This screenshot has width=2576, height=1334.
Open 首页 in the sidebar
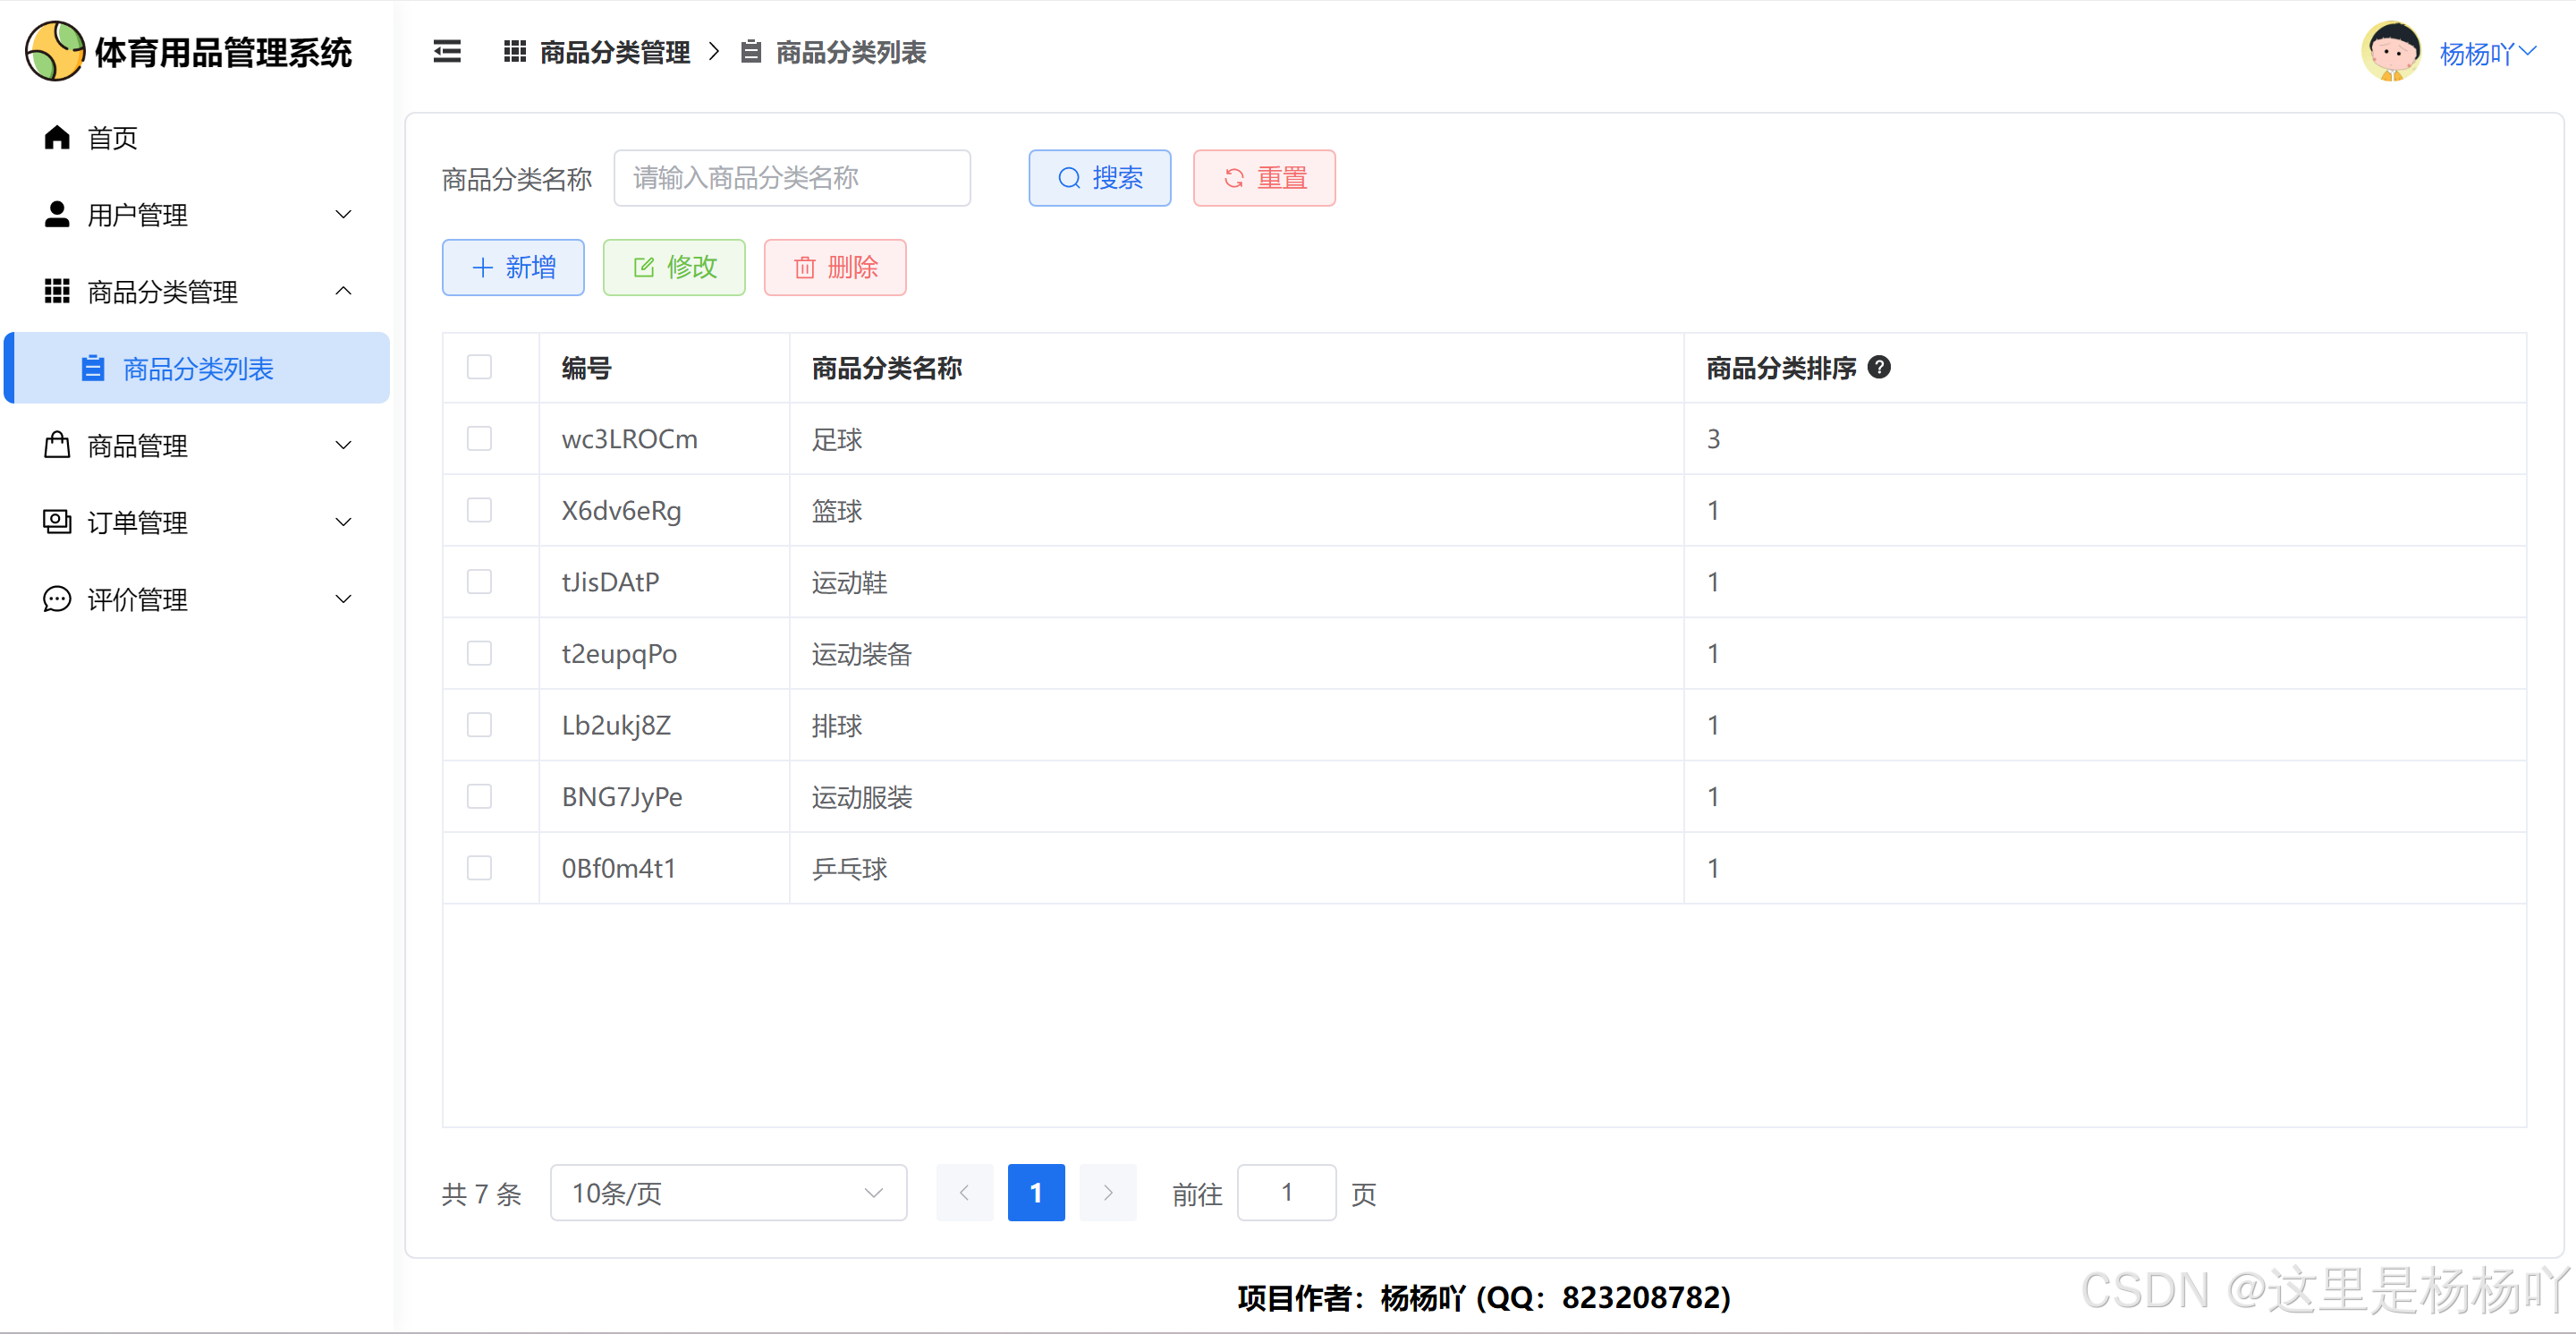(196, 137)
